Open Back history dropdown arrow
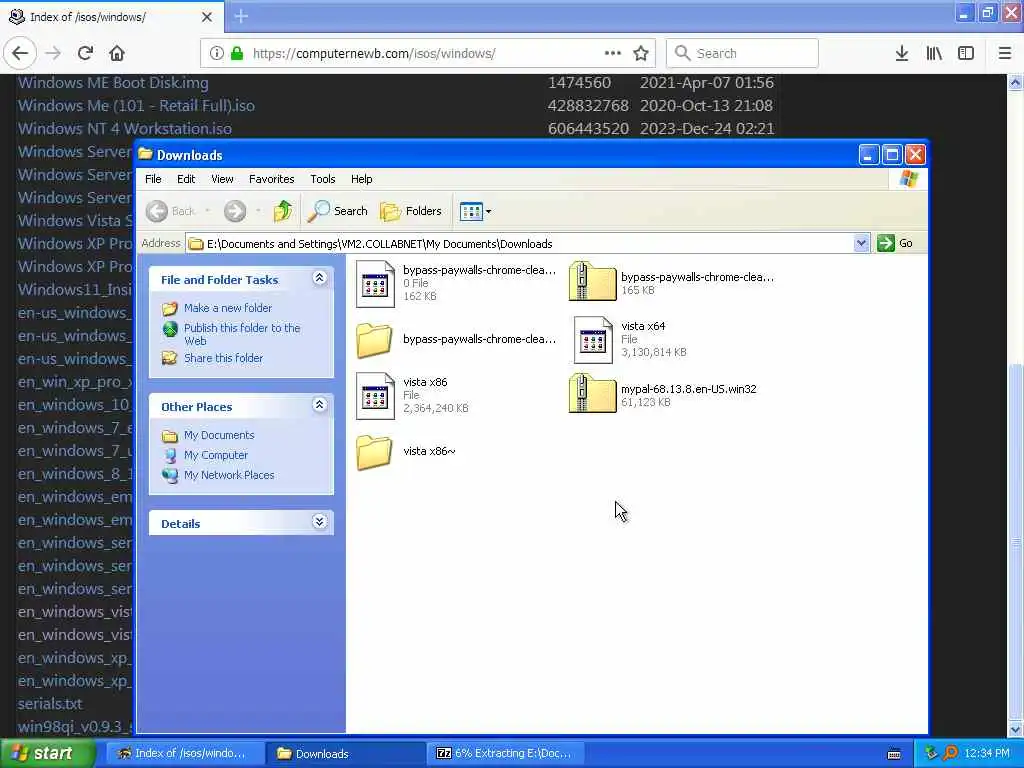Image resolution: width=1024 pixels, height=768 pixels. click(x=208, y=211)
